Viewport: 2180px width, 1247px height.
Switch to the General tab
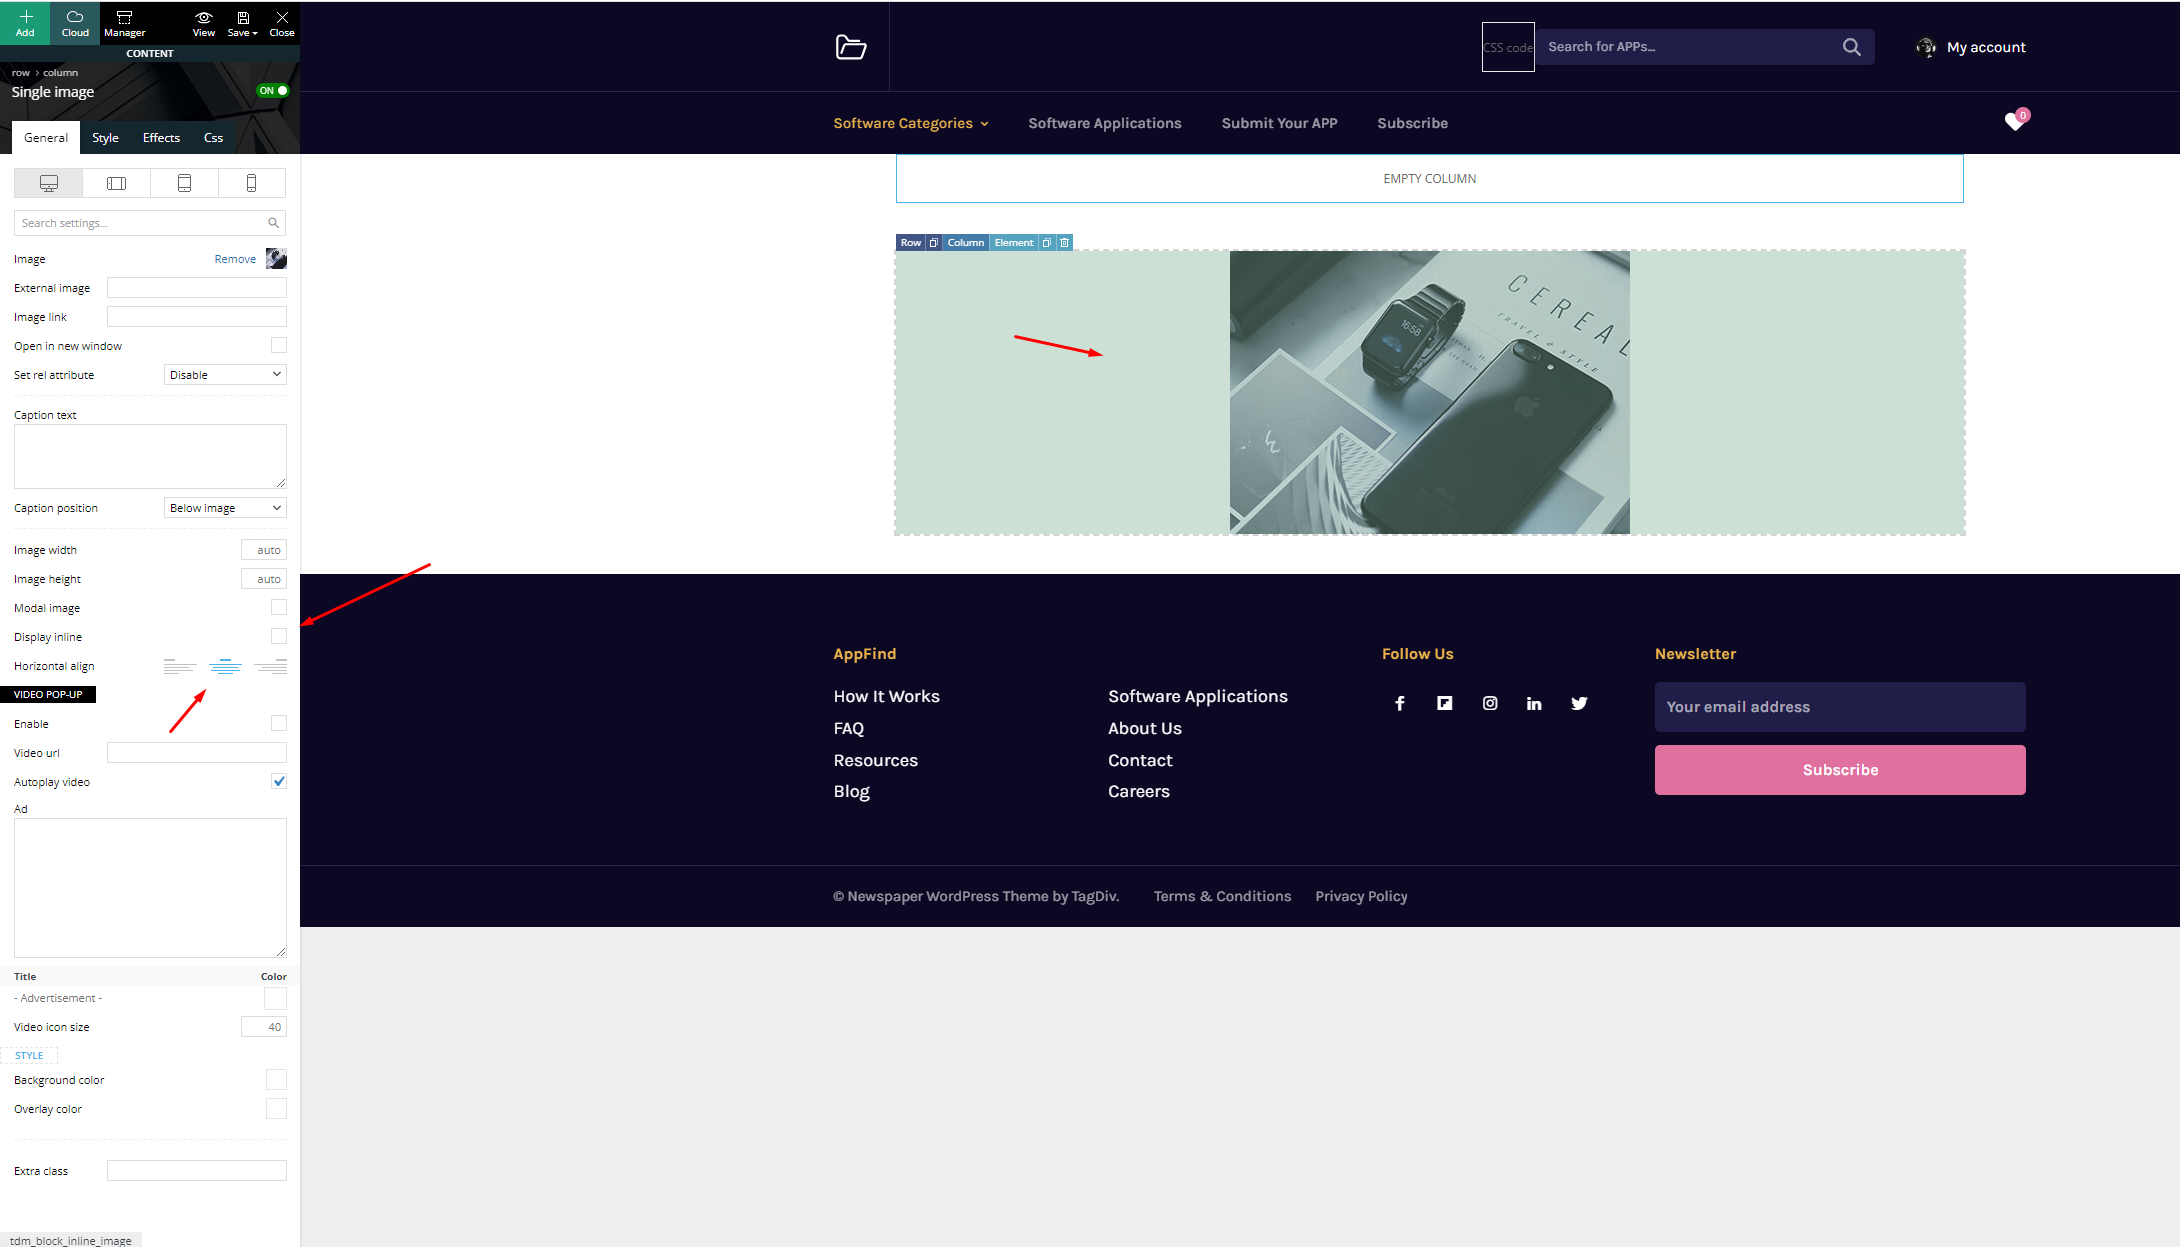[46, 138]
